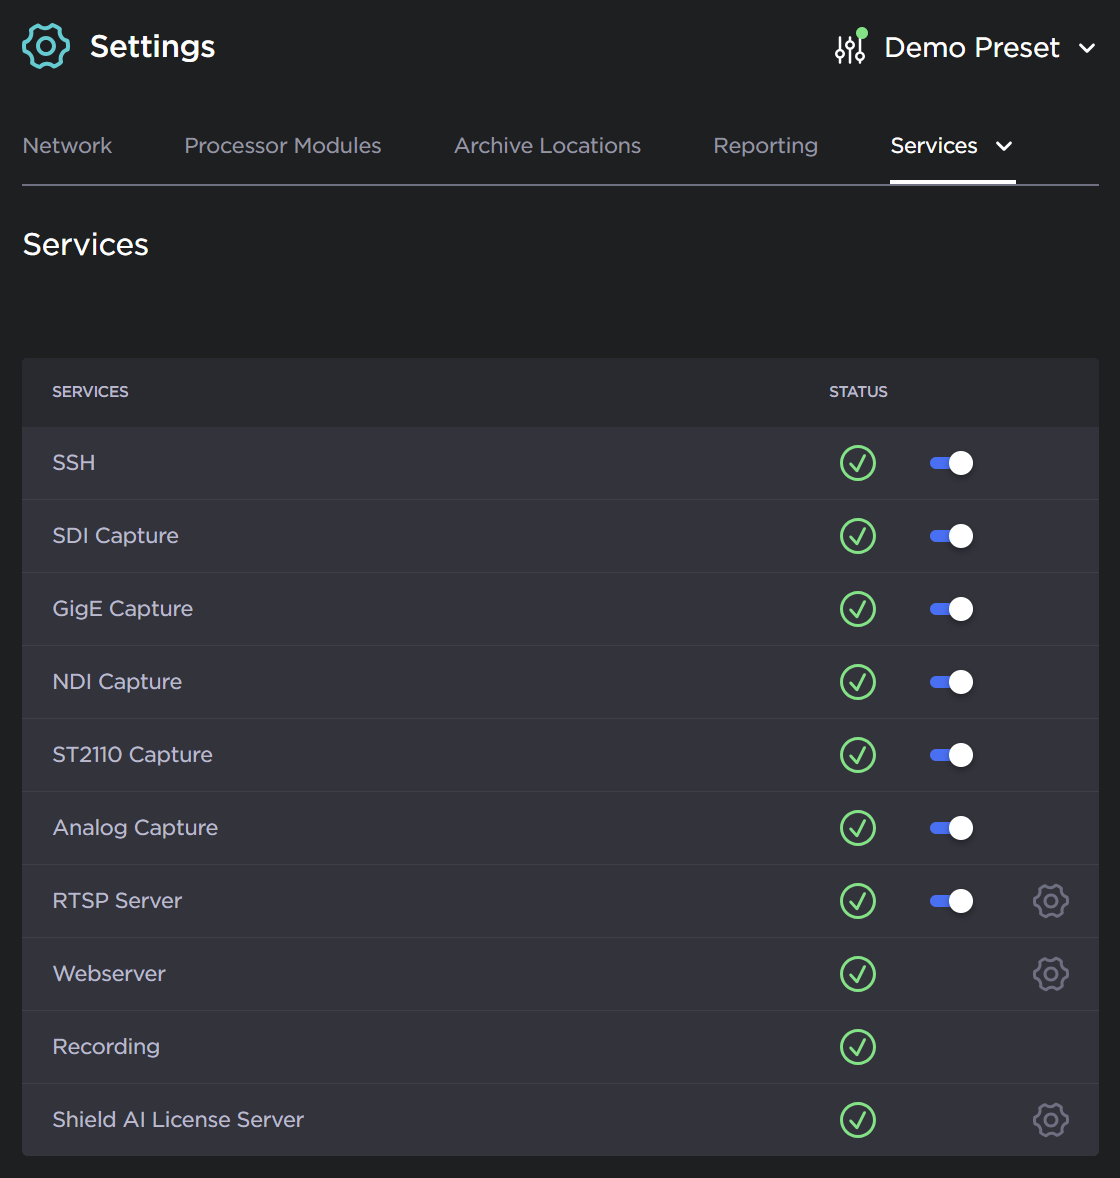This screenshot has height=1178, width=1120.
Task: Select the Reporting tab
Action: [765, 146]
